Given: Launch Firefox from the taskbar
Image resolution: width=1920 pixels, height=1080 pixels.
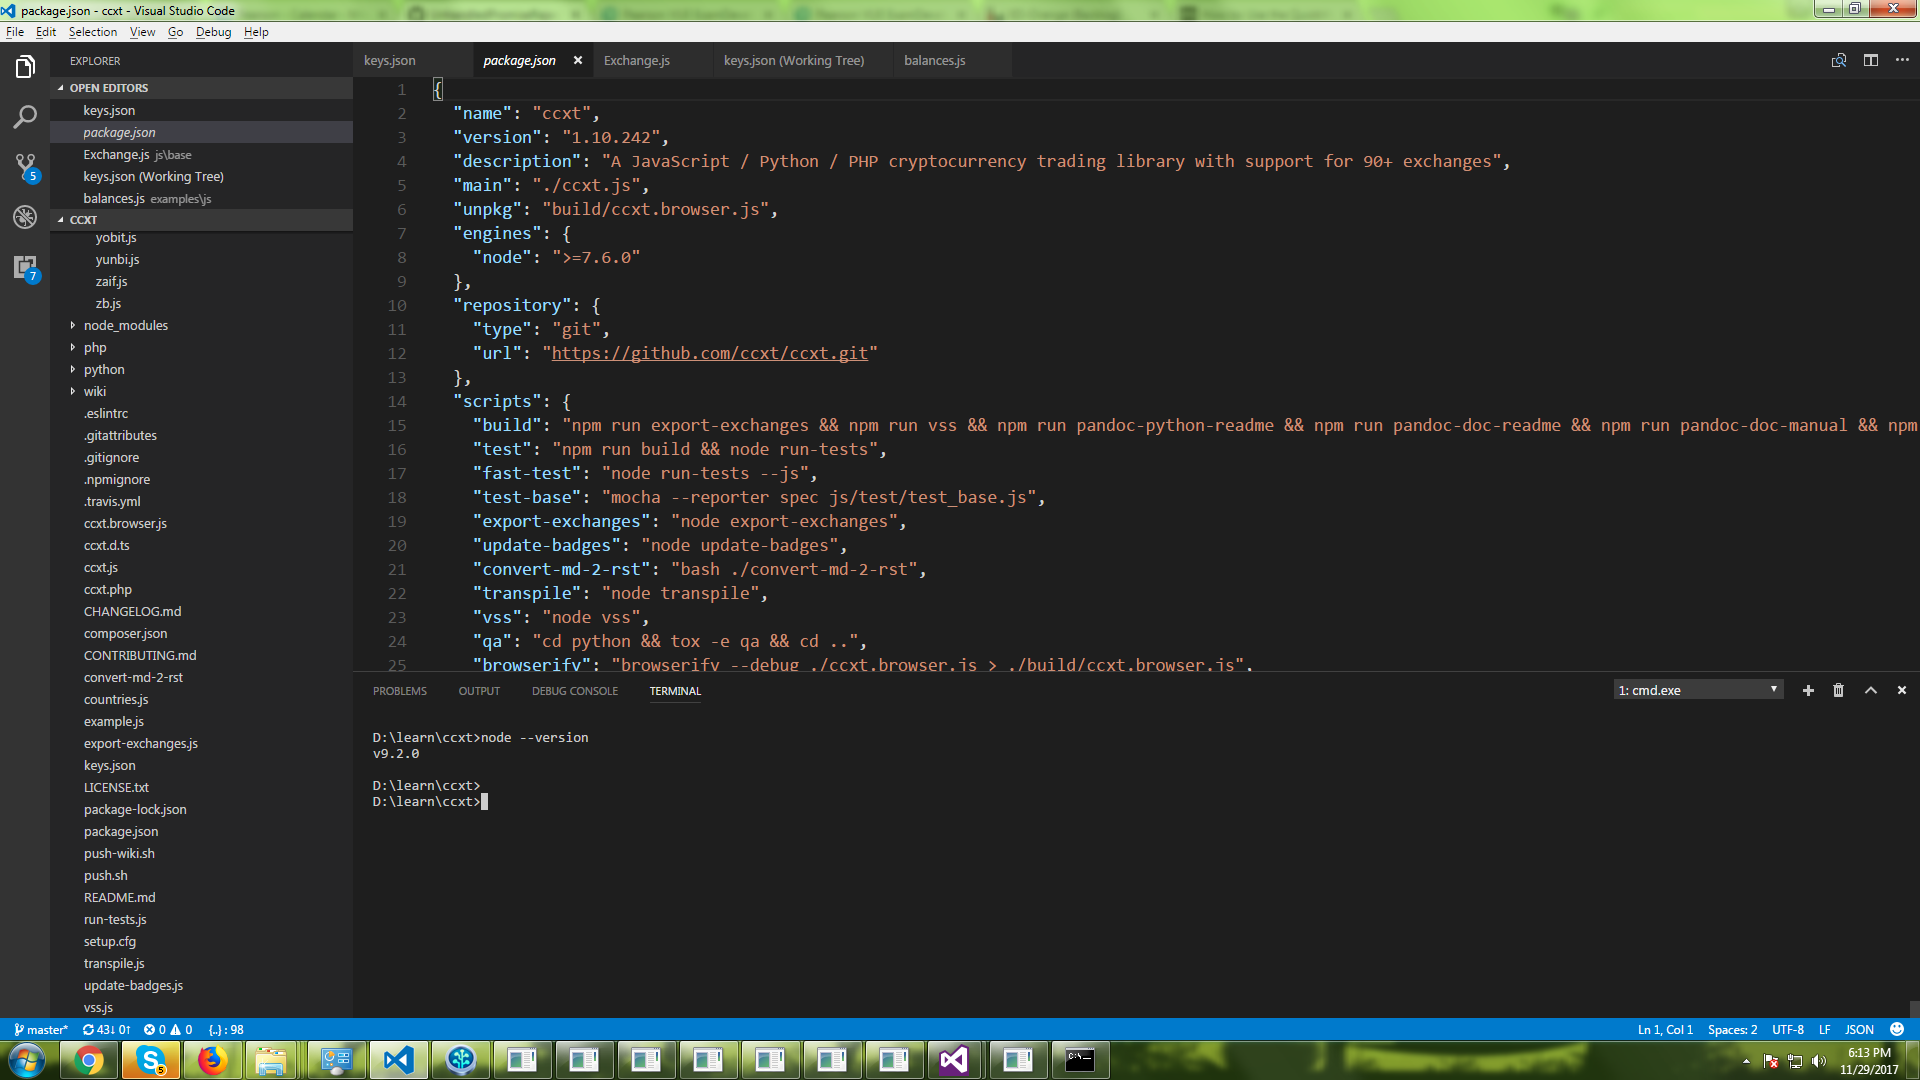Looking at the screenshot, I should pos(213,1060).
